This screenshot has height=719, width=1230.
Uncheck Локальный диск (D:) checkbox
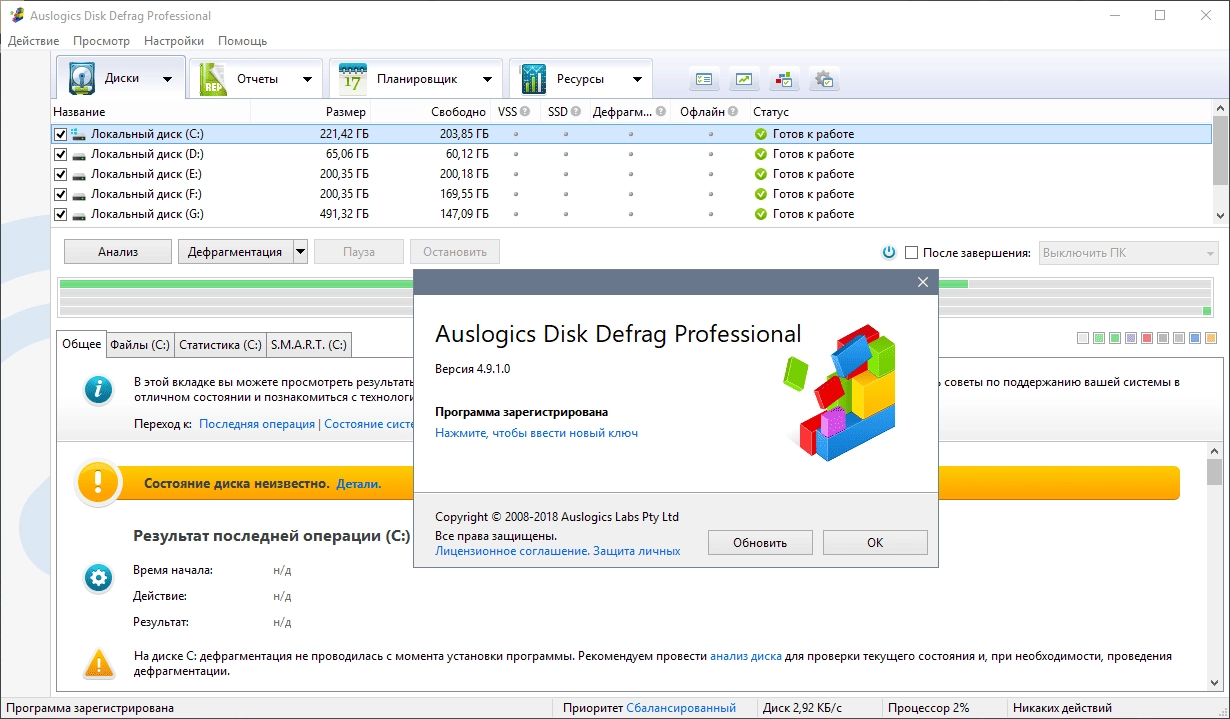click(x=60, y=154)
